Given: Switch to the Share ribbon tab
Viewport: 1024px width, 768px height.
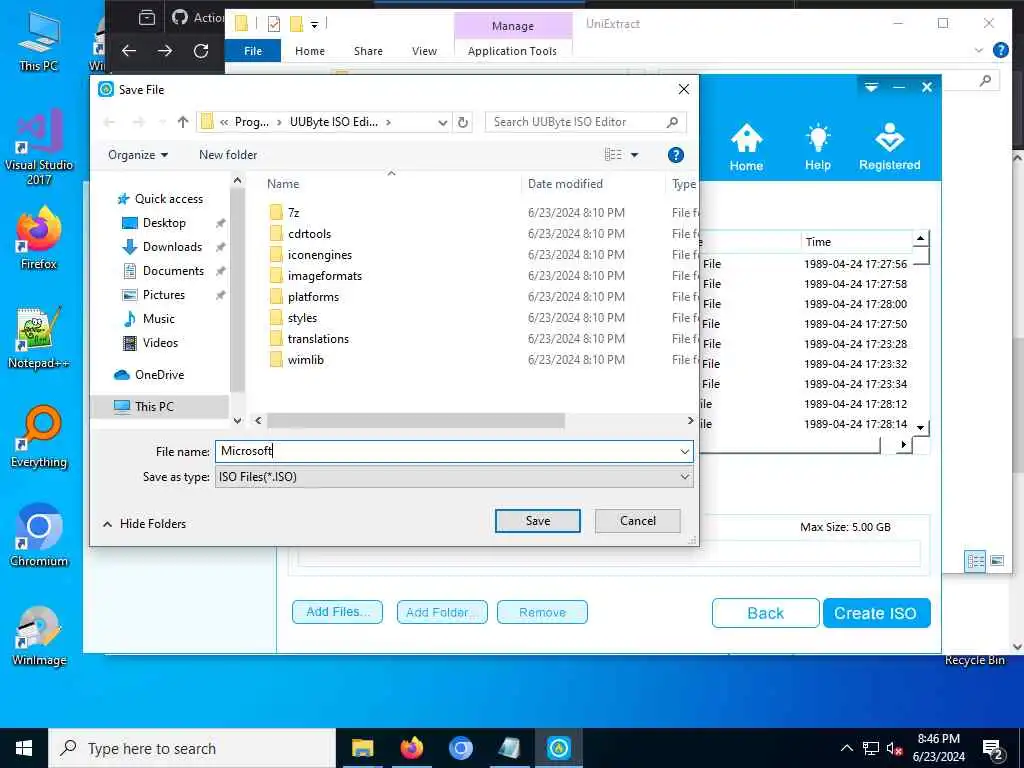Looking at the screenshot, I should pos(368,51).
